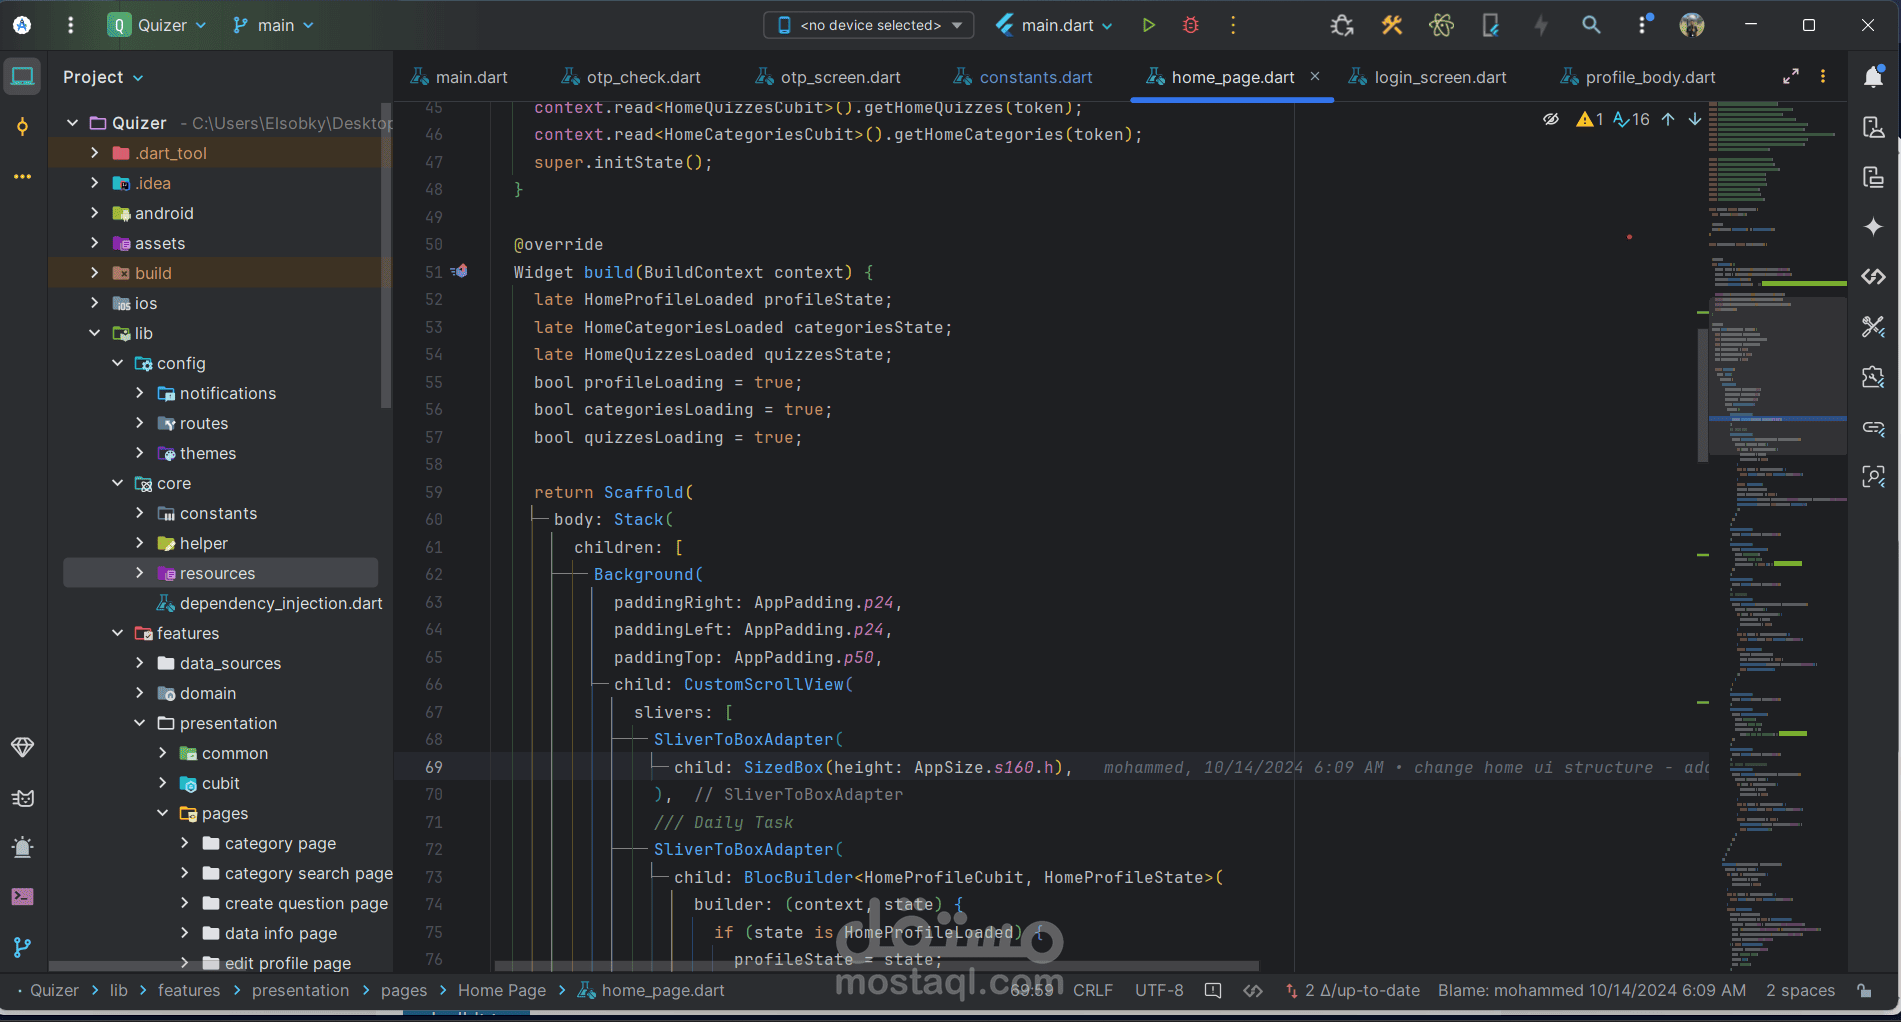Viewport: 1901px width, 1022px height.
Task: Toggle the Project tool window icon
Action: pyautogui.click(x=22, y=76)
